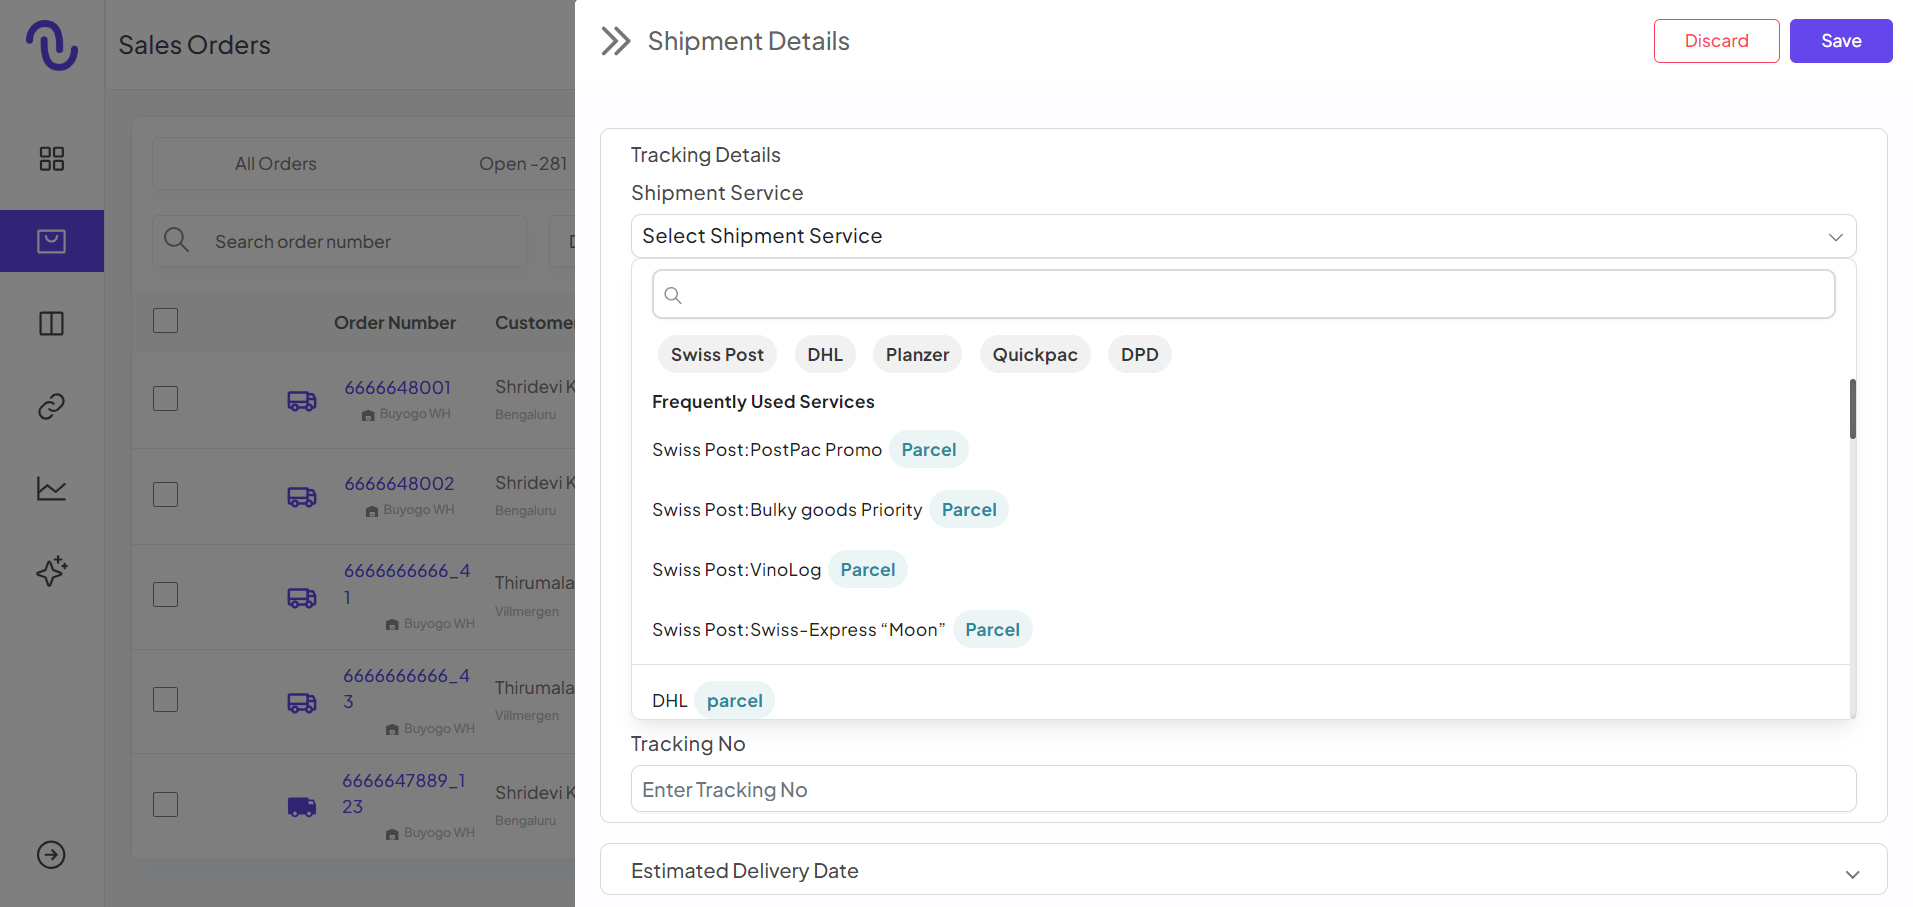This screenshot has width=1913, height=907.
Task: Click the dropdown list scrollbar thumb
Action: click(x=1852, y=409)
